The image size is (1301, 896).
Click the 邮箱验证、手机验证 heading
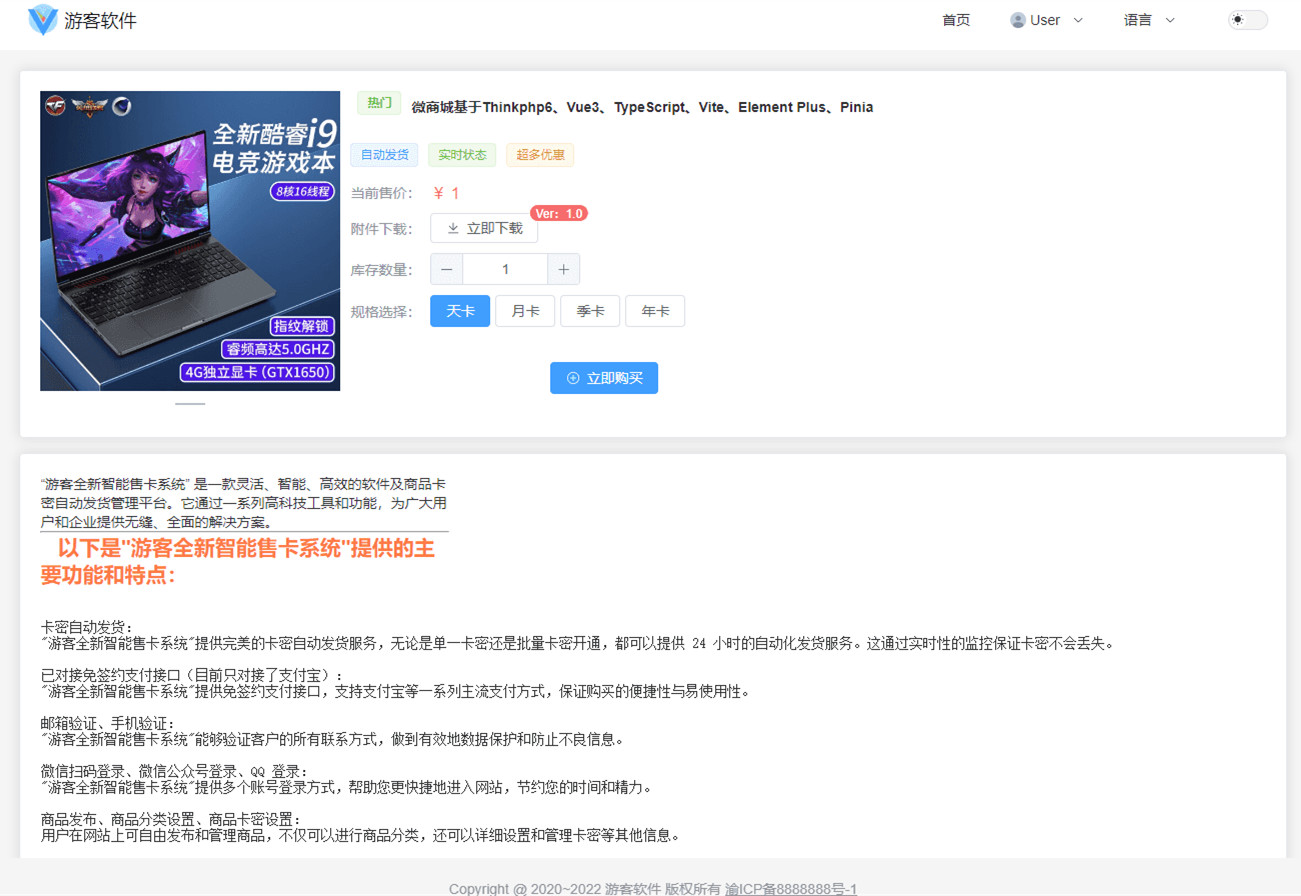[x=108, y=723]
